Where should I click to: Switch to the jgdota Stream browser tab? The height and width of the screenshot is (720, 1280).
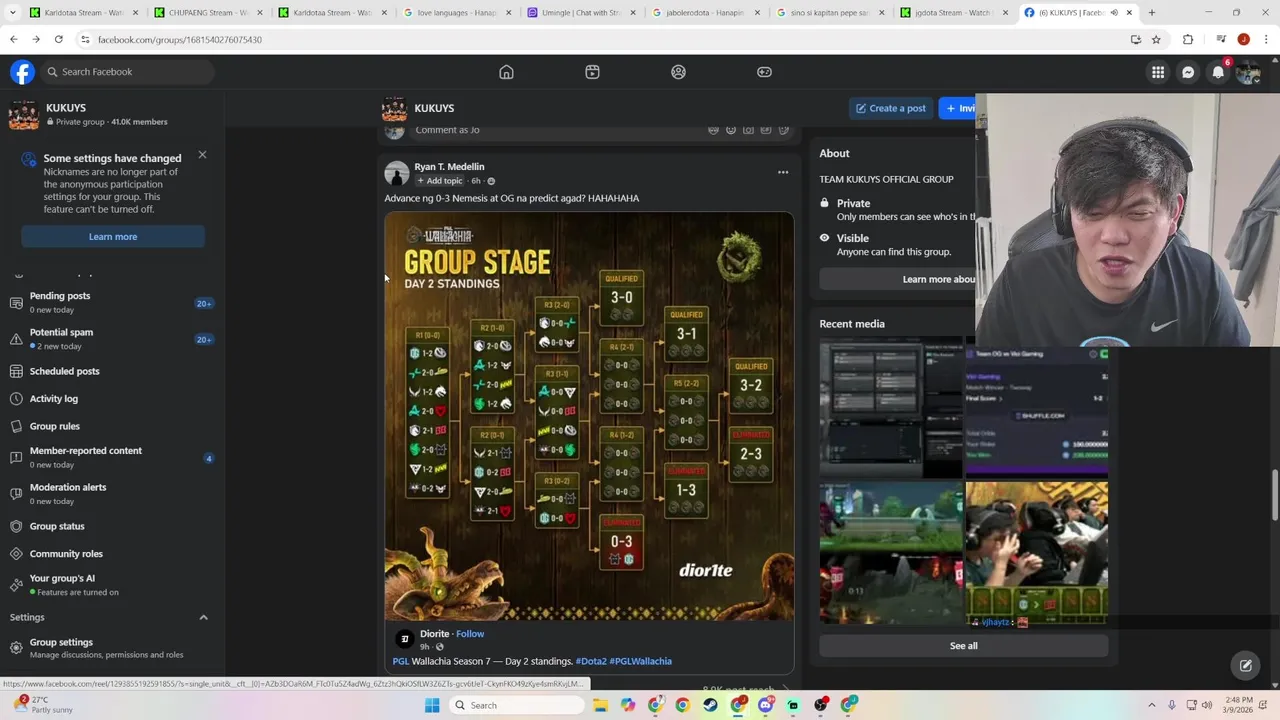[x=954, y=13]
